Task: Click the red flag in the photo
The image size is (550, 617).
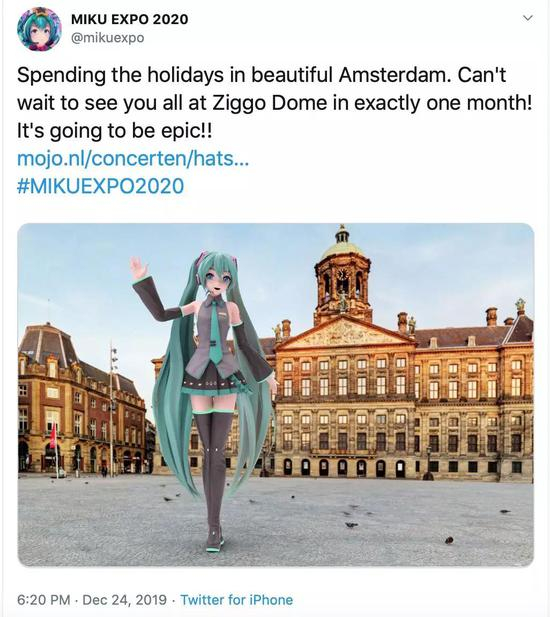Action: tap(53, 436)
